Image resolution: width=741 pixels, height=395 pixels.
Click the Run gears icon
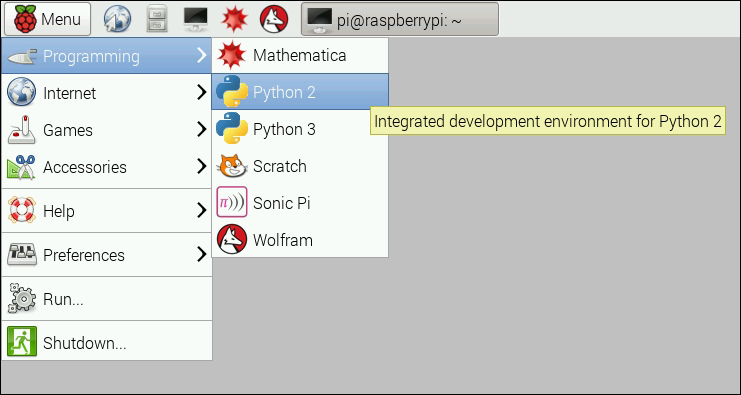(21, 299)
